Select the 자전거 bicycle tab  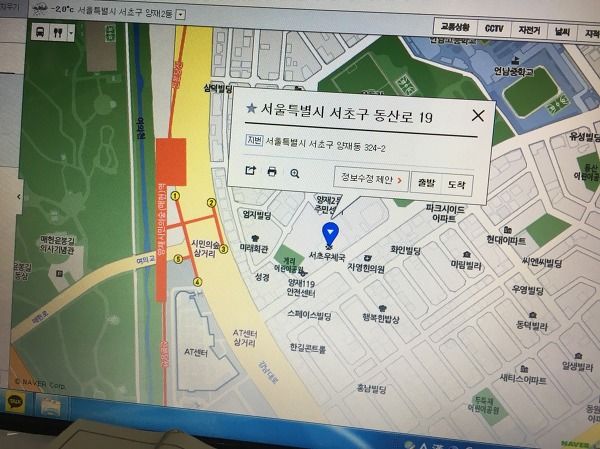pyautogui.click(x=530, y=30)
